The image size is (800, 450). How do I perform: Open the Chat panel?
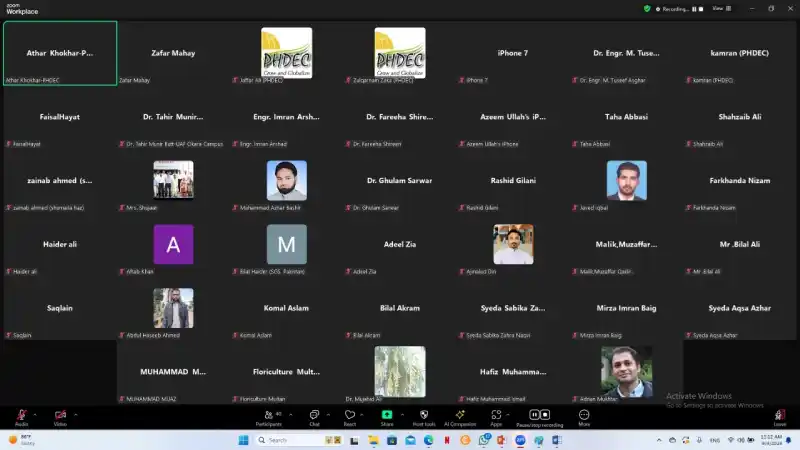tap(313, 414)
